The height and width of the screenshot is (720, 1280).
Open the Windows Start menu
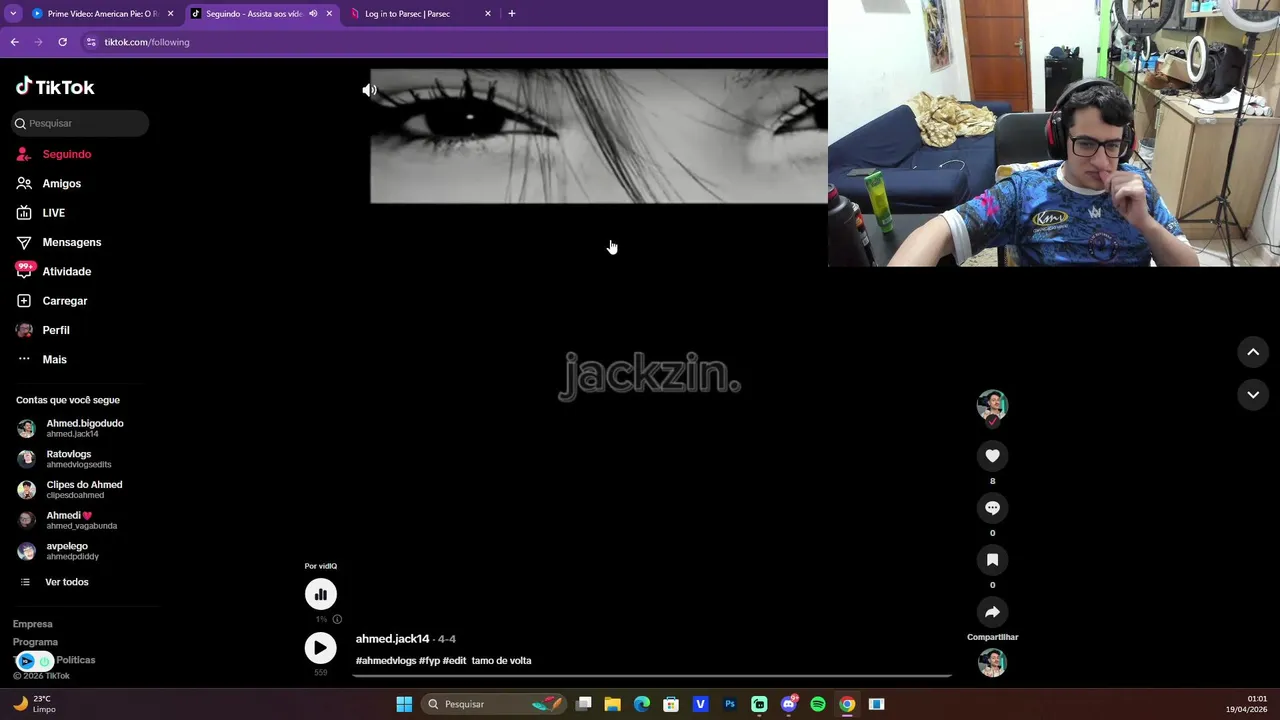coord(404,704)
